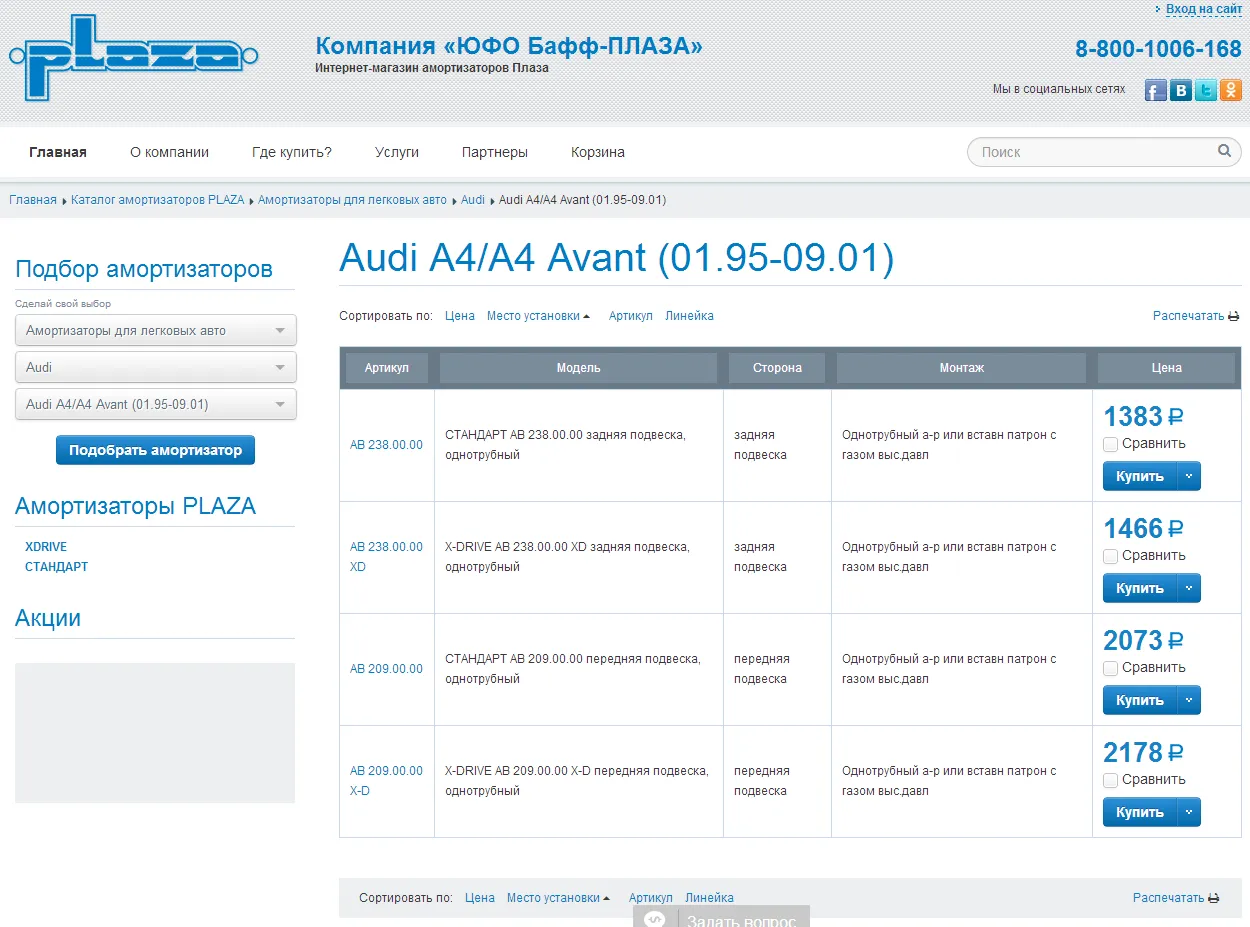
Task: Open the Audi A4/A4 Avant model dropdown
Action: 156,404
